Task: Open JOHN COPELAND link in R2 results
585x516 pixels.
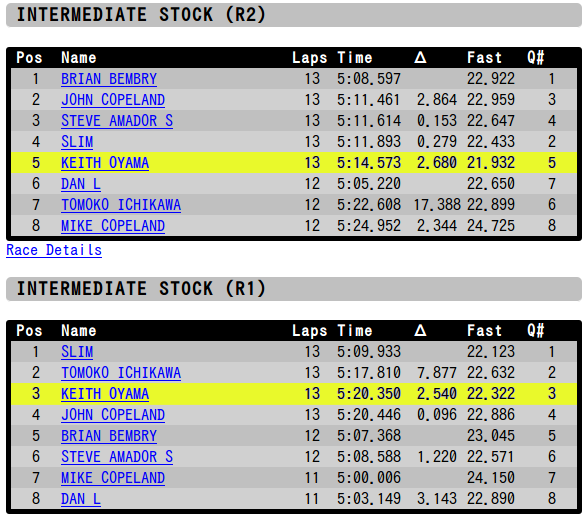Action: pos(113,100)
